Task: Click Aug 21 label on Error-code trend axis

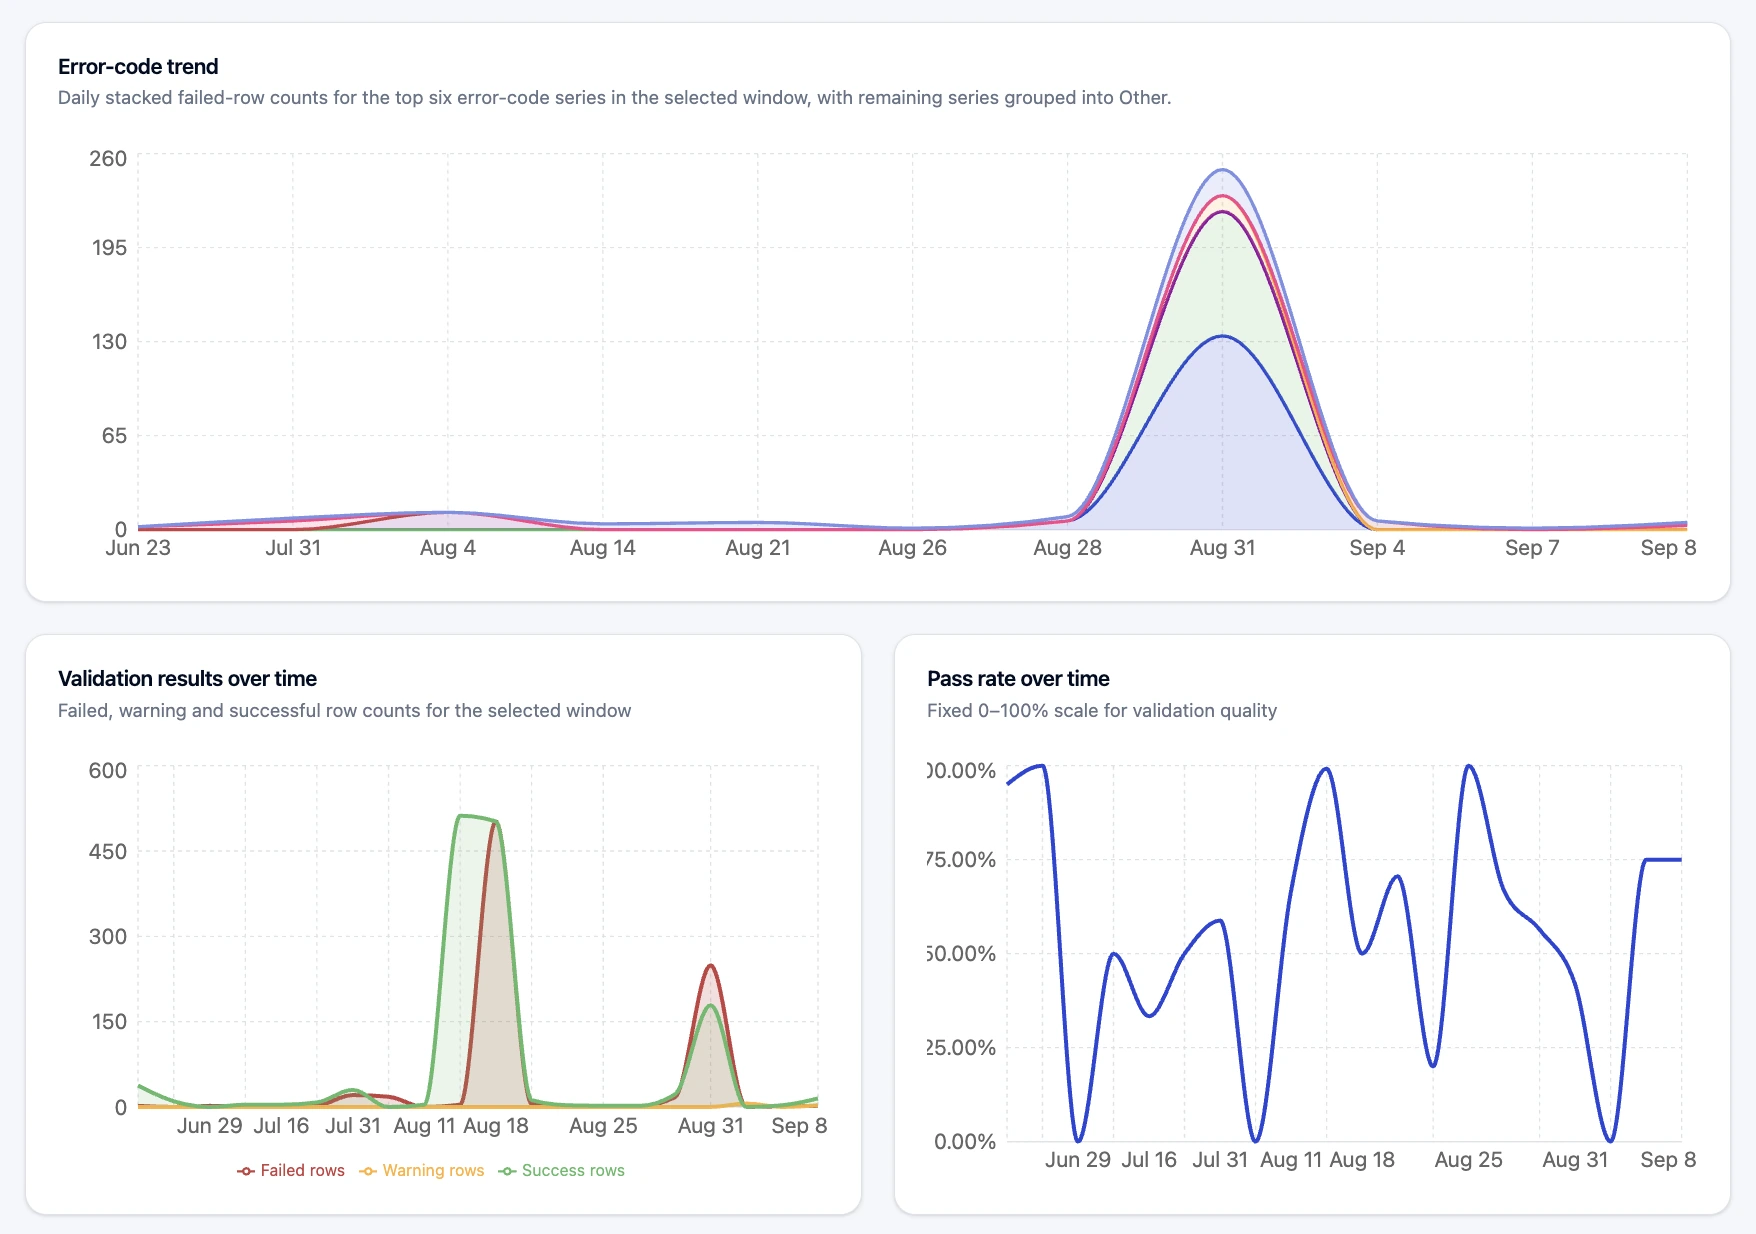Action: tap(757, 547)
